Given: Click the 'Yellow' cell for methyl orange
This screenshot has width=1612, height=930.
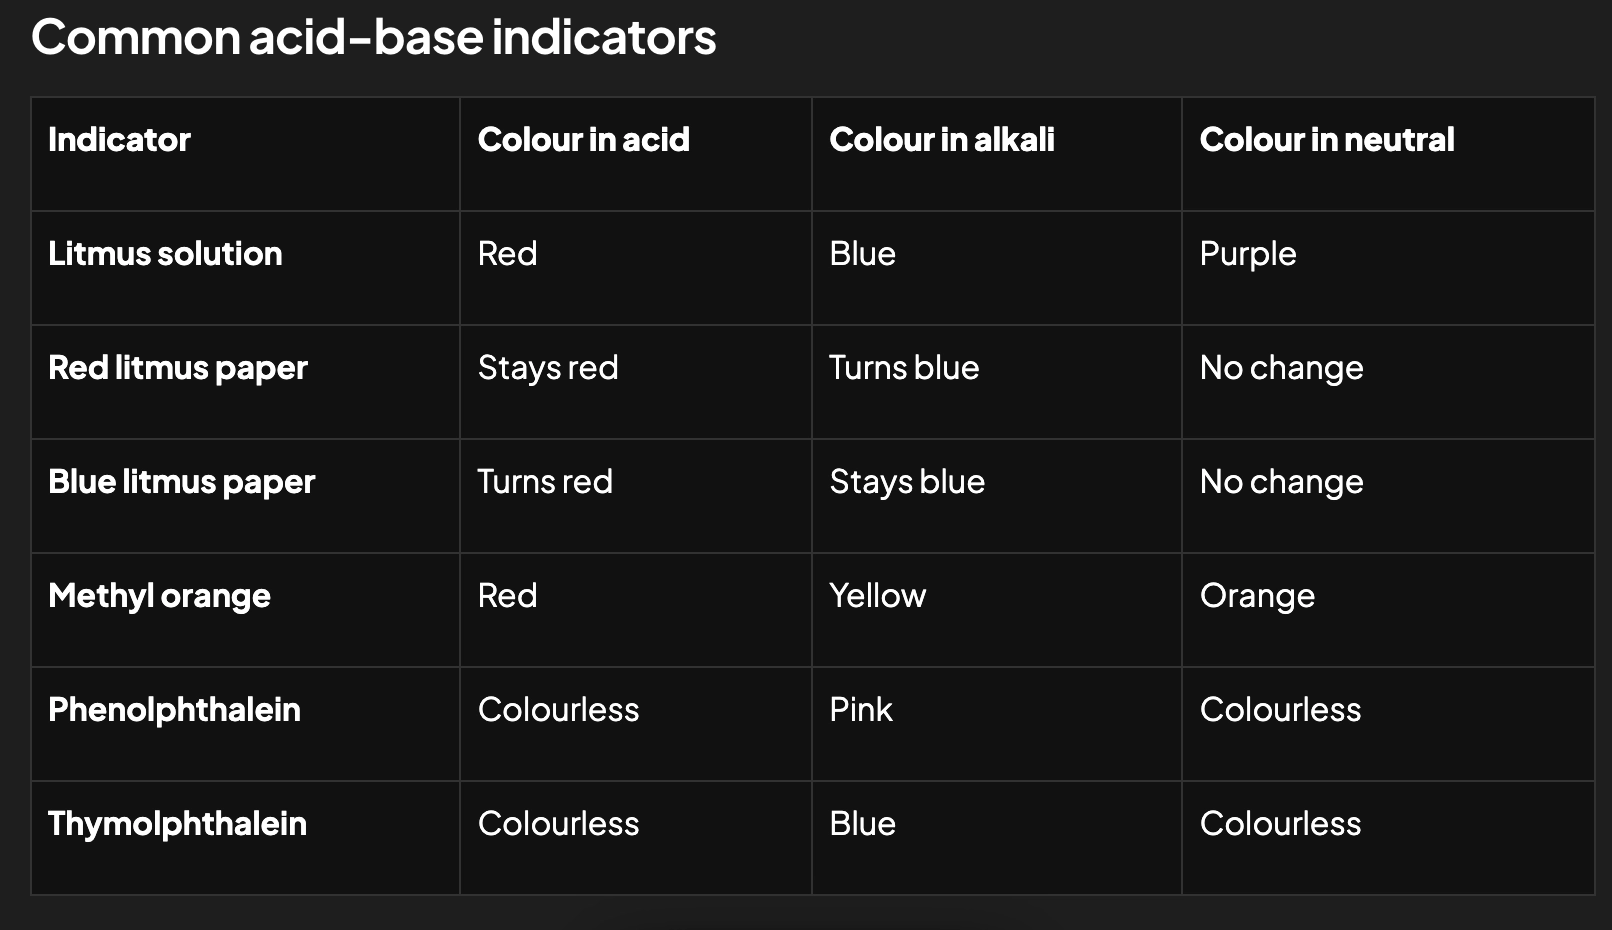Looking at the screenshot, I should (x=877, y=596).
